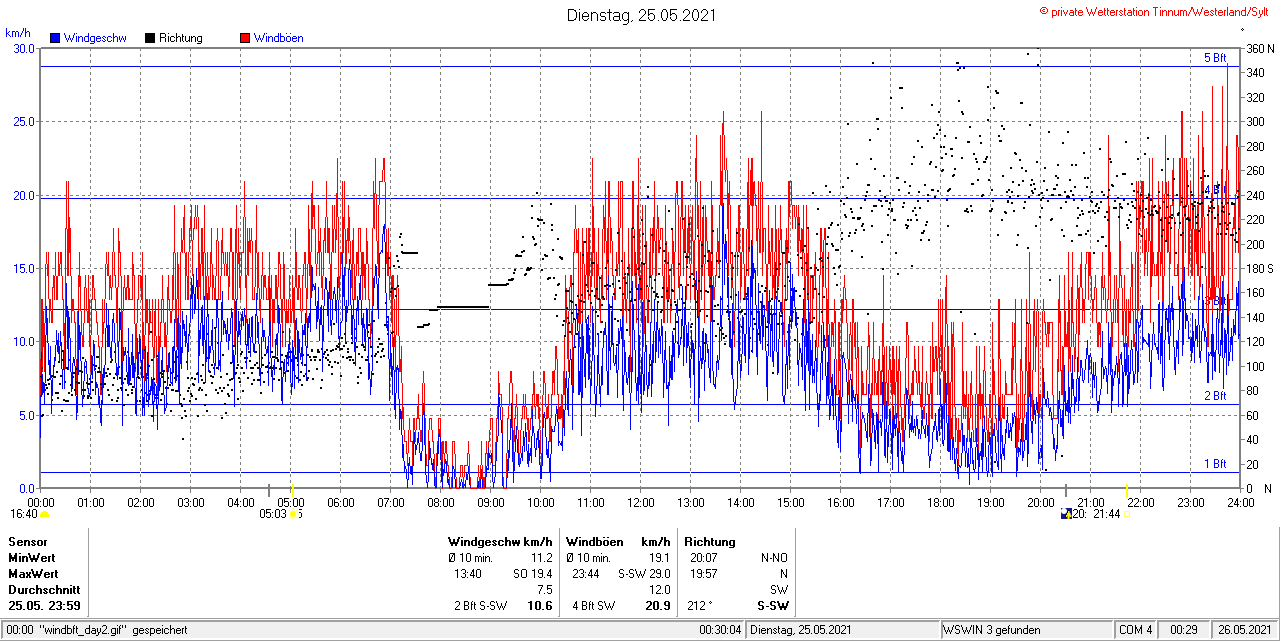Click the 00:29 status bar panel
Screen dimensions: 1280x641
pyautogui.click(x=1185, y=630)
